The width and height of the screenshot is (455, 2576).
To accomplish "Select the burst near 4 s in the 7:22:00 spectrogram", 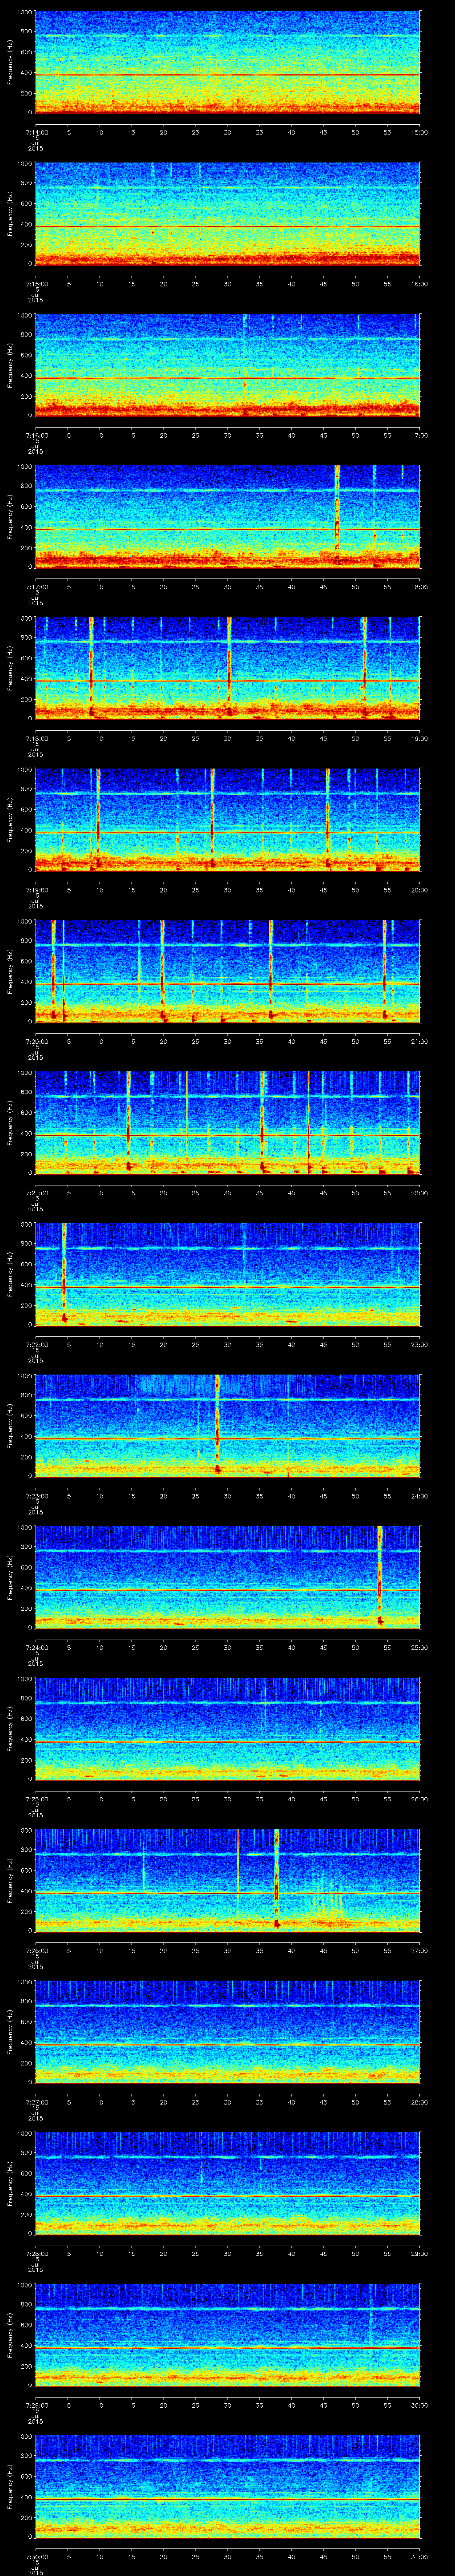I will (64, 1274).
